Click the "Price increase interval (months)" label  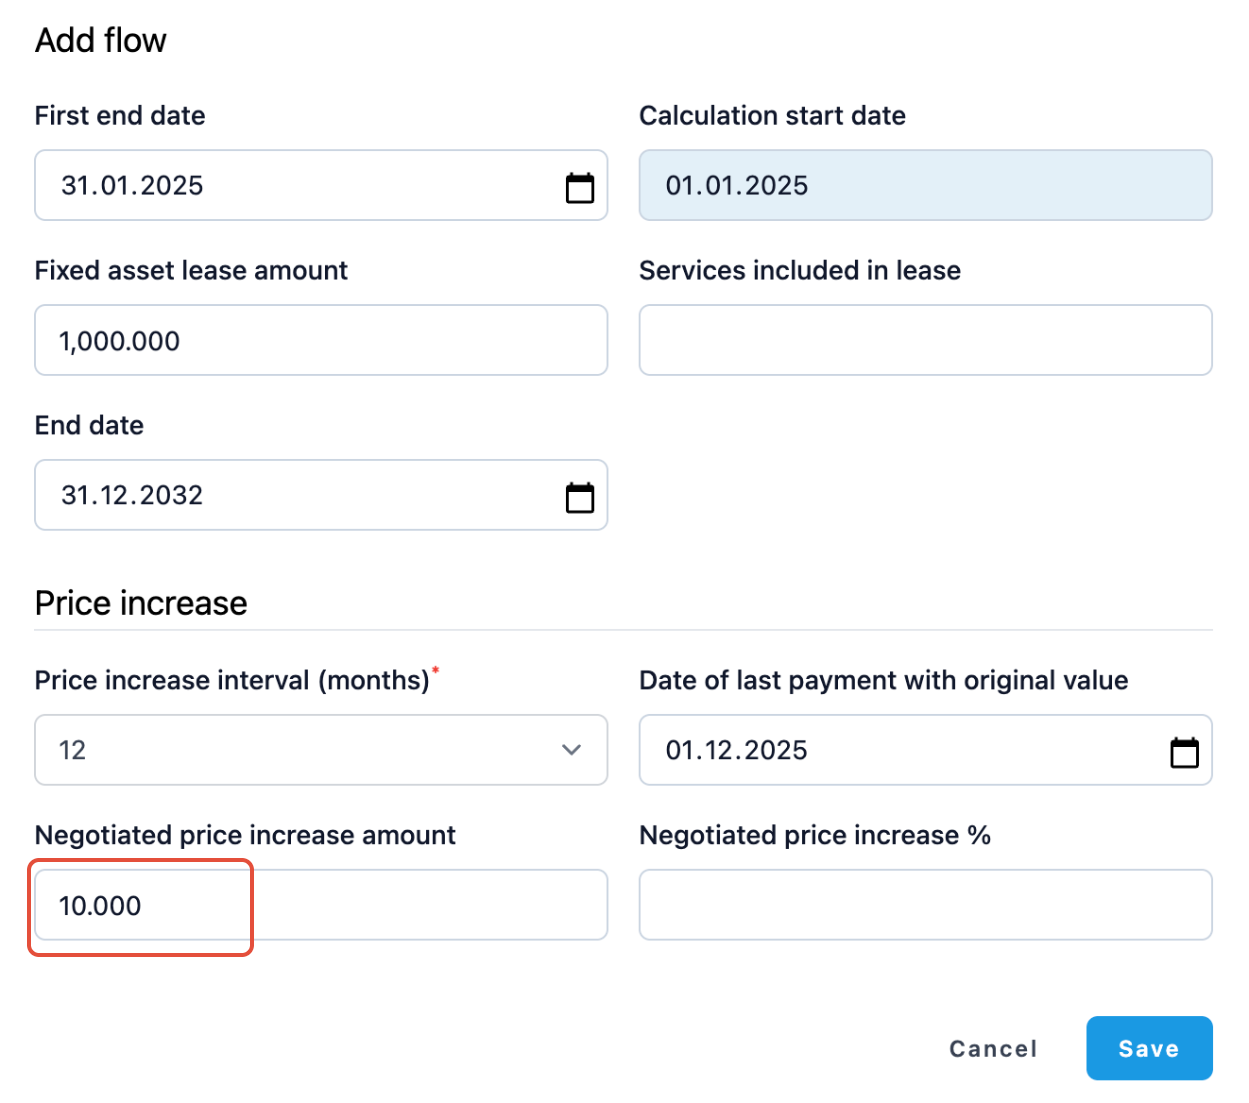point(232,681)
